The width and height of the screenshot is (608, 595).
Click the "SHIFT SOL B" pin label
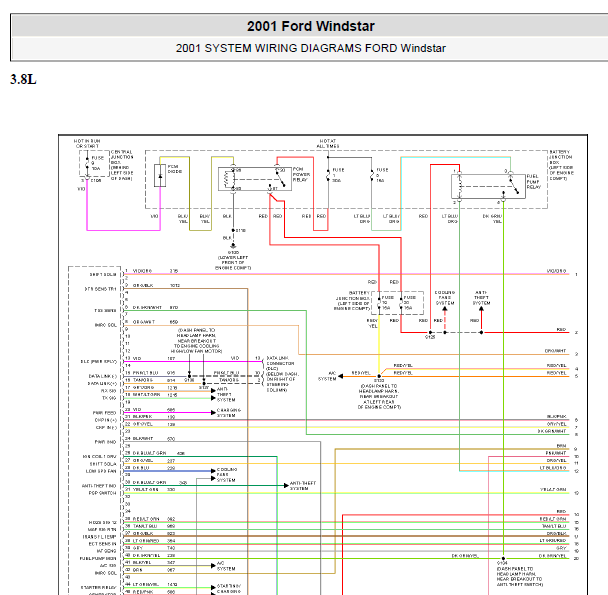click(103, 274)
